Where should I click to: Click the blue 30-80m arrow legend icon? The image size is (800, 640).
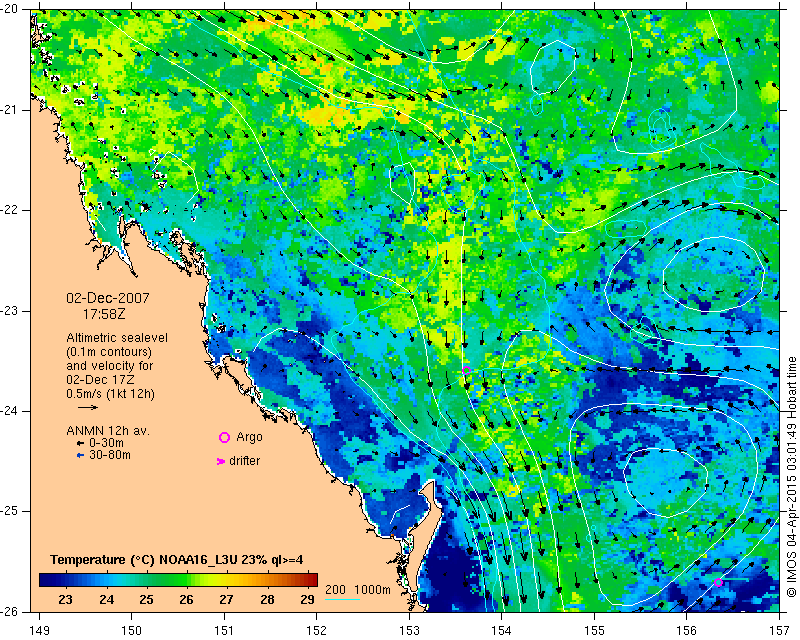click(x=80, y=455)
